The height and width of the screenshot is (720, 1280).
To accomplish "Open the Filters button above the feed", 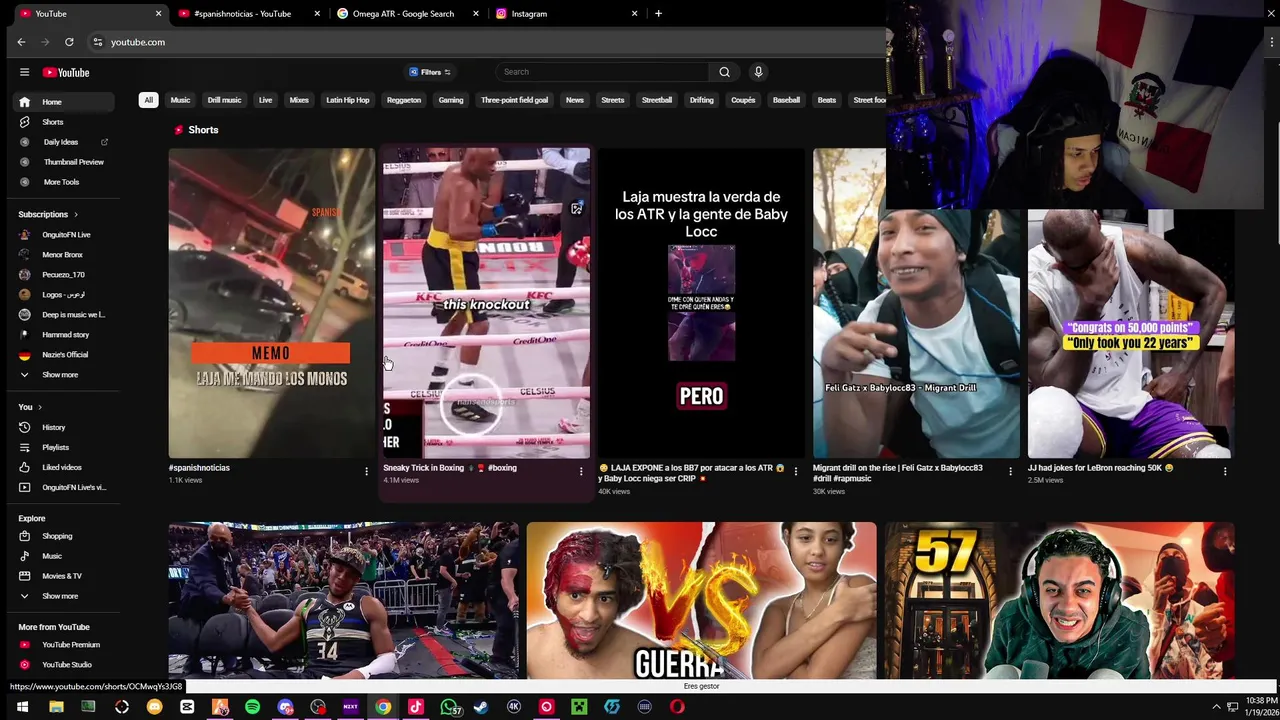I will tap(430, 72).
